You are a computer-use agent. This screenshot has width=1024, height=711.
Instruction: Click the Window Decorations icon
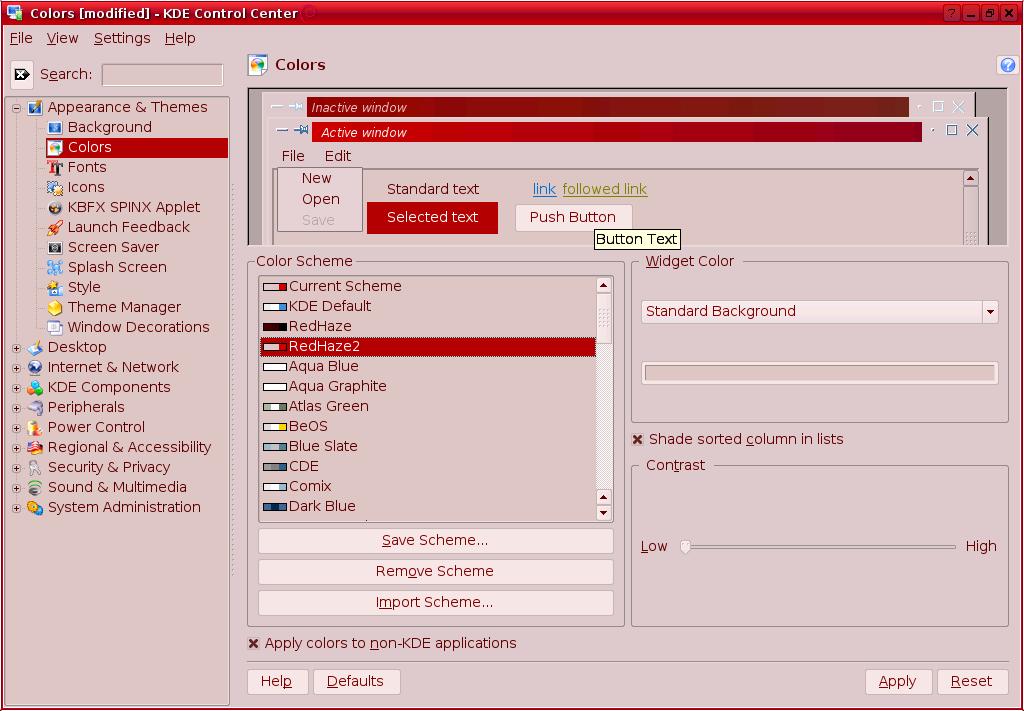point(55,328)
